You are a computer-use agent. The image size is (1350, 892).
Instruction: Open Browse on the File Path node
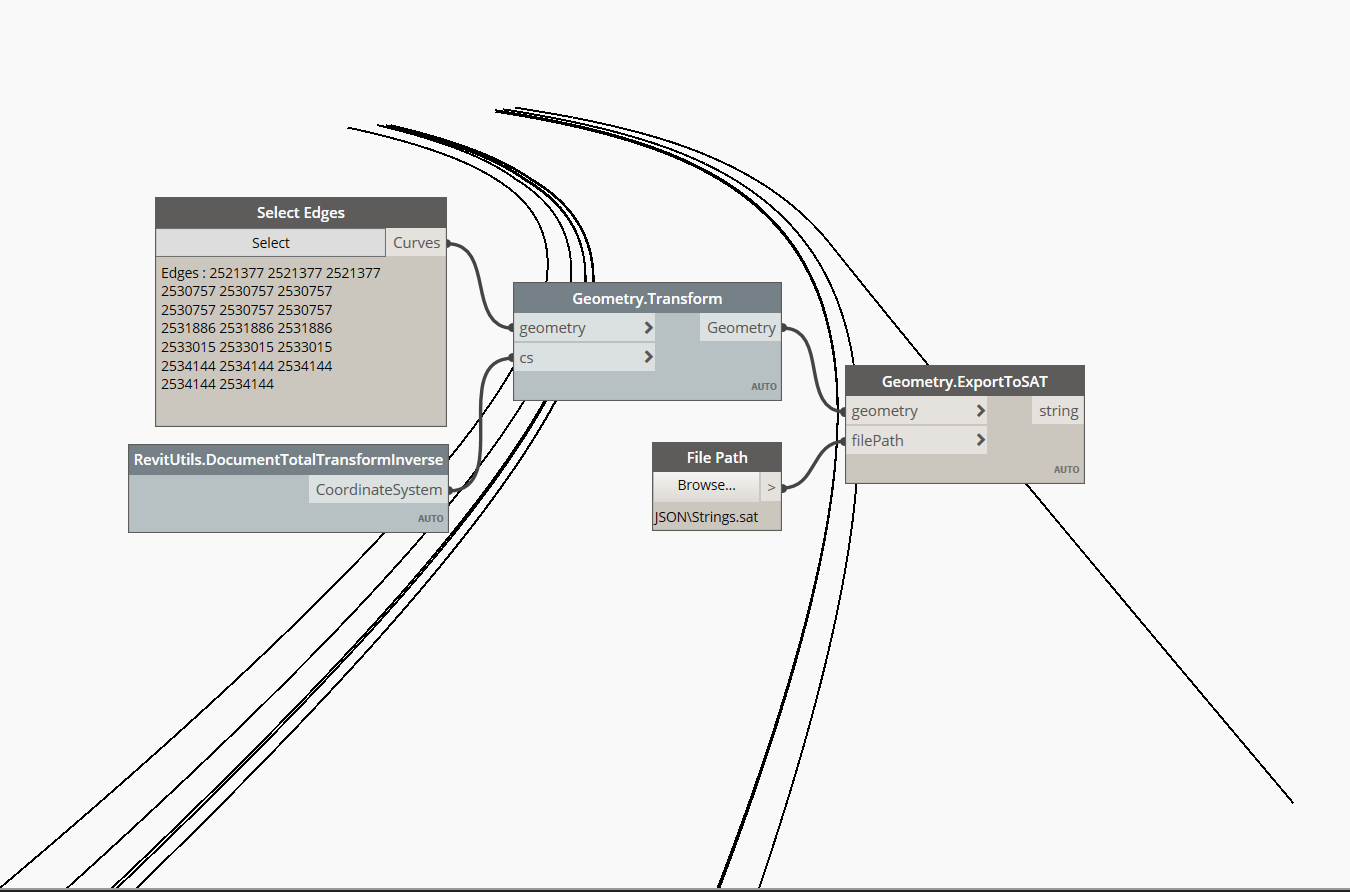[x=706, y=485]
